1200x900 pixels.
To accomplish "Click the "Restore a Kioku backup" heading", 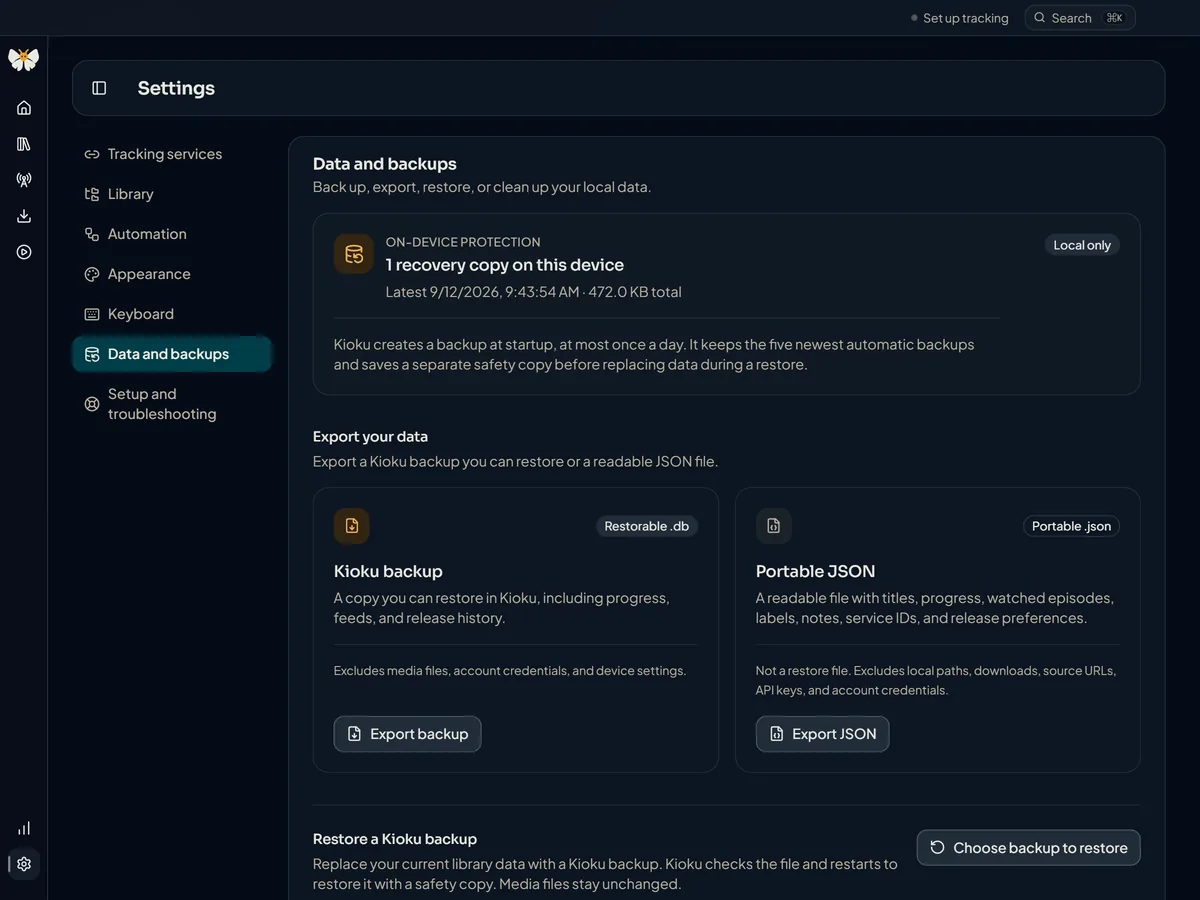I will [x=395, y=839].
